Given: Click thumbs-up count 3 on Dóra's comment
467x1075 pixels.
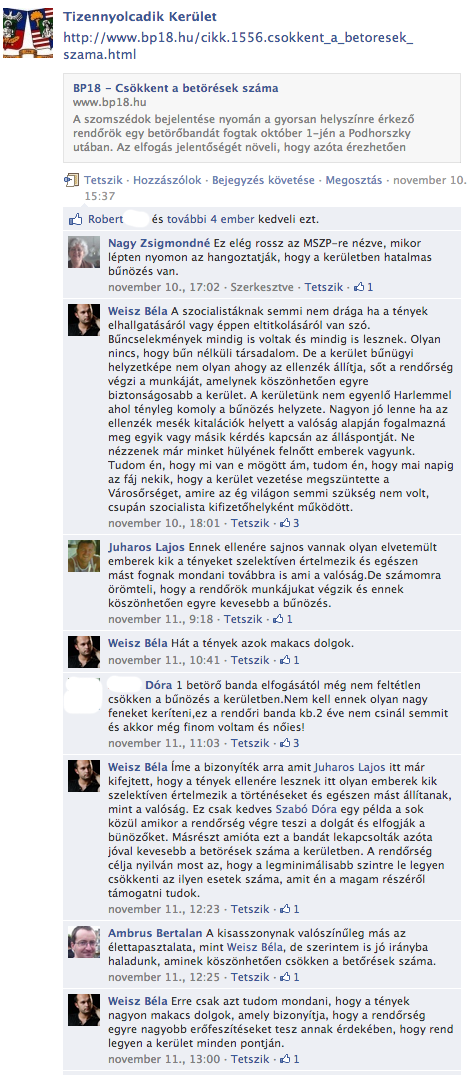Looking at the screenshot, I should click(x=289, y=743).
